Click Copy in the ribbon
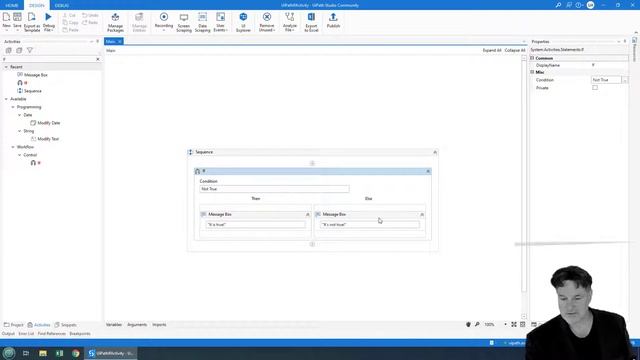Screen dimensions: 640x360 [x=71, y=22]
